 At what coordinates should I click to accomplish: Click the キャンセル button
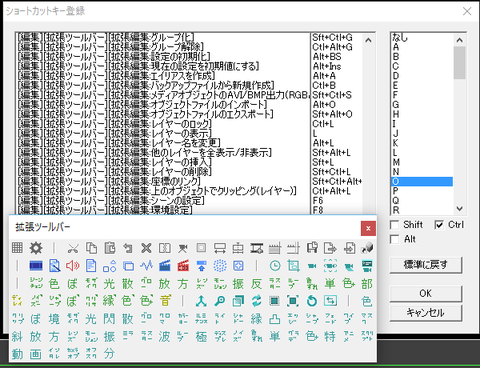pos(426,313)
